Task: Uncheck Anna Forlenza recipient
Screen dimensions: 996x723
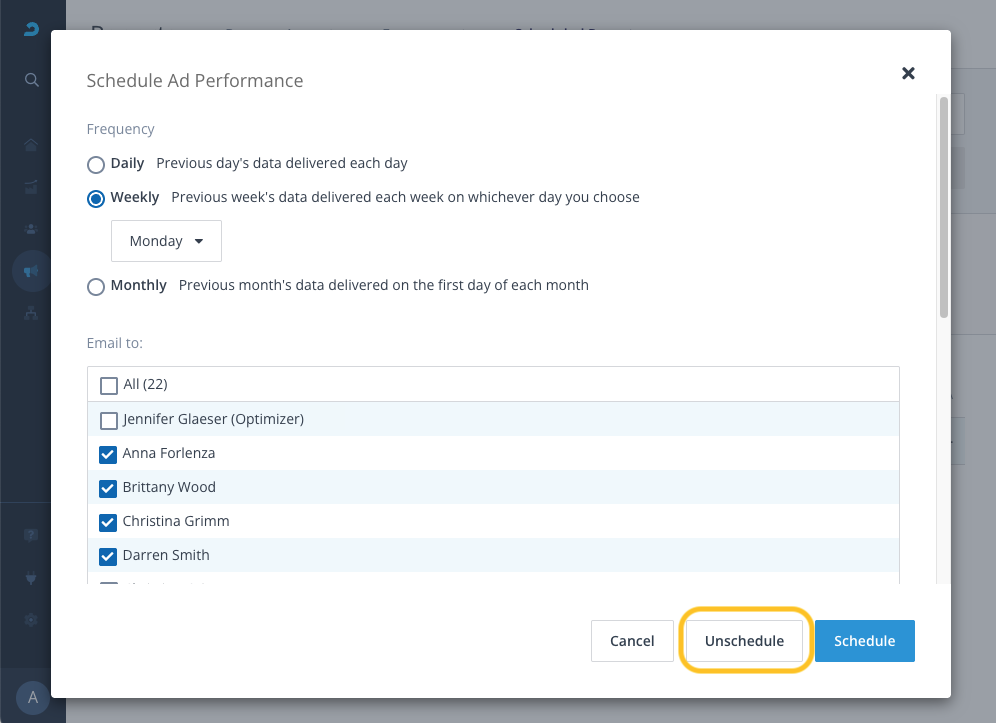Action: (108, 454)
